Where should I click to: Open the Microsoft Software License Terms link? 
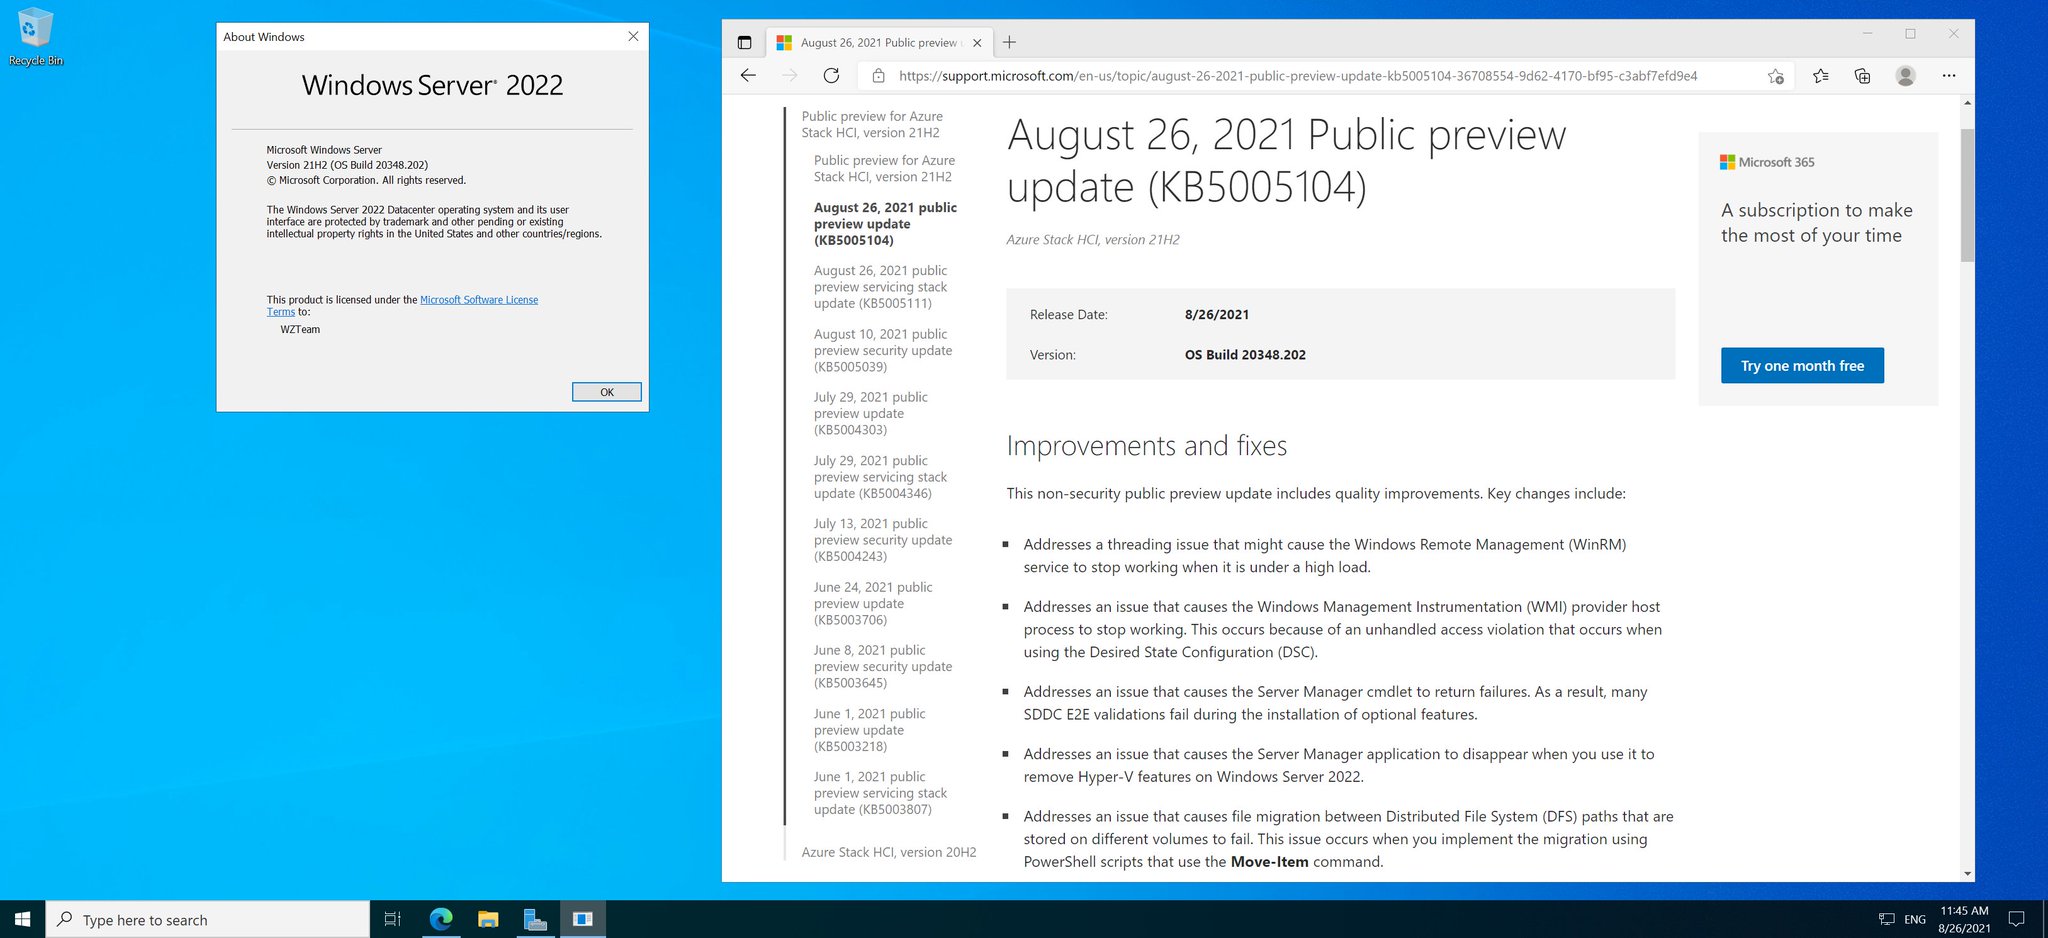[x=479, y=299]
